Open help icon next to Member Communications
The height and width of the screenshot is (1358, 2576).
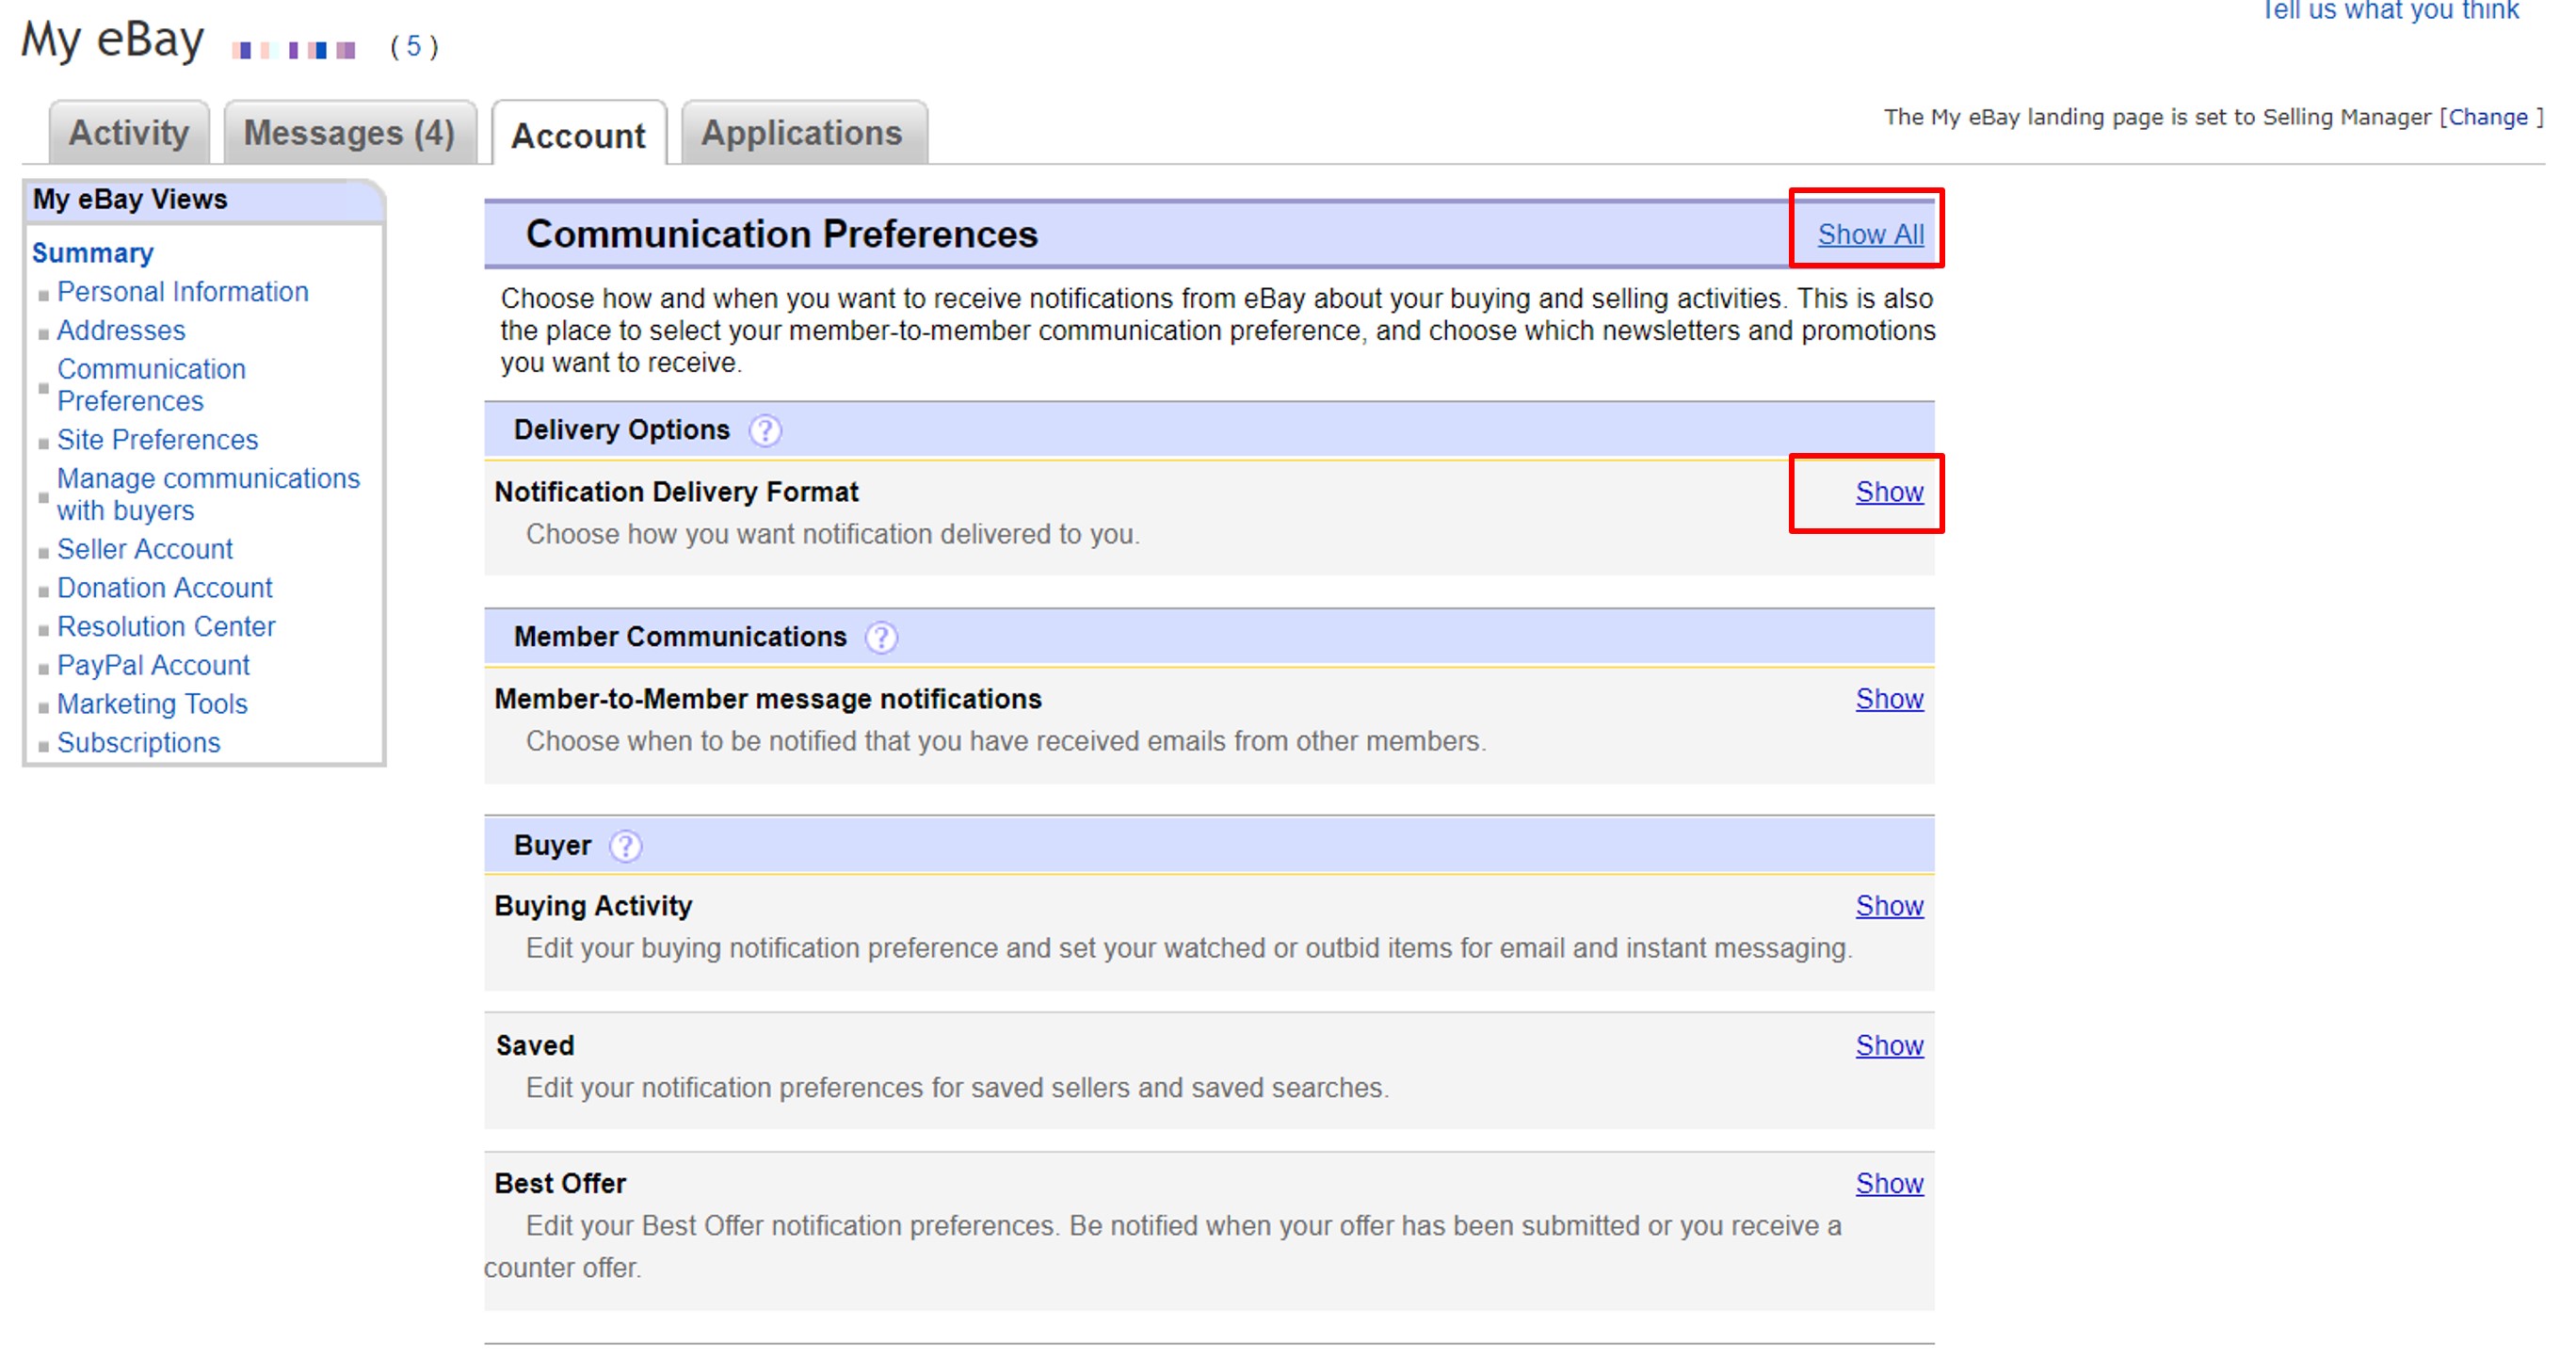click(881, 638)
